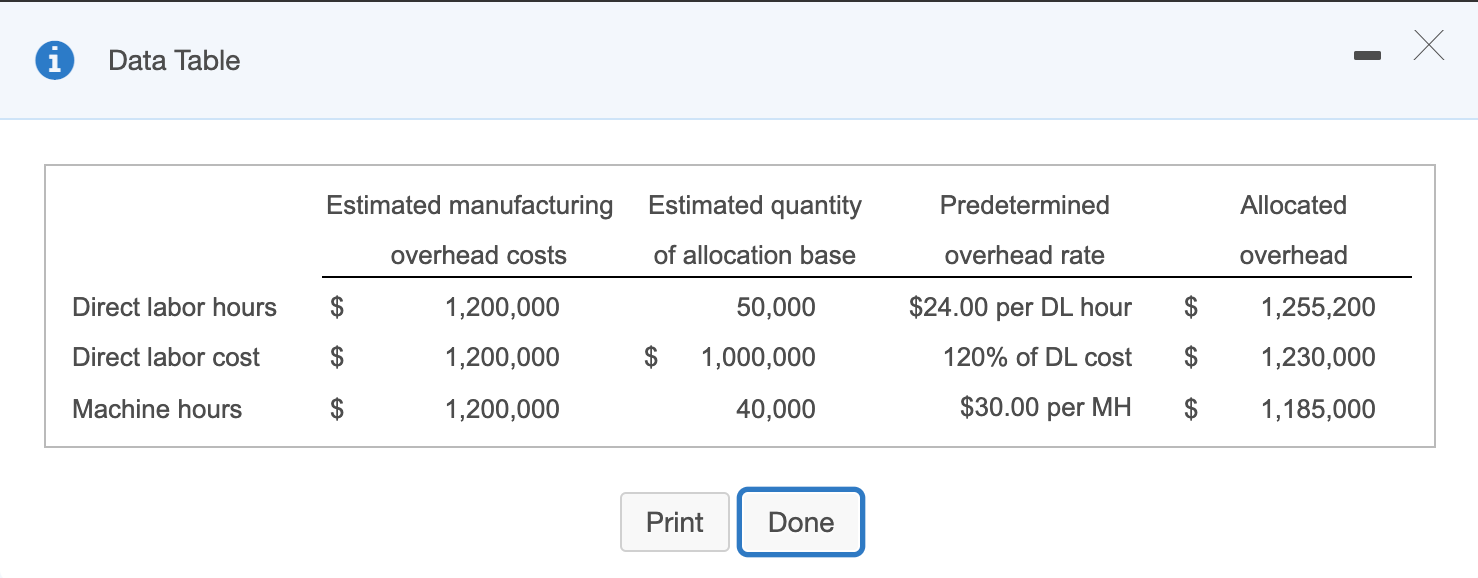
Task: Click the 1,255,200 allocated overhead figure
Action: pos(1318,308)
